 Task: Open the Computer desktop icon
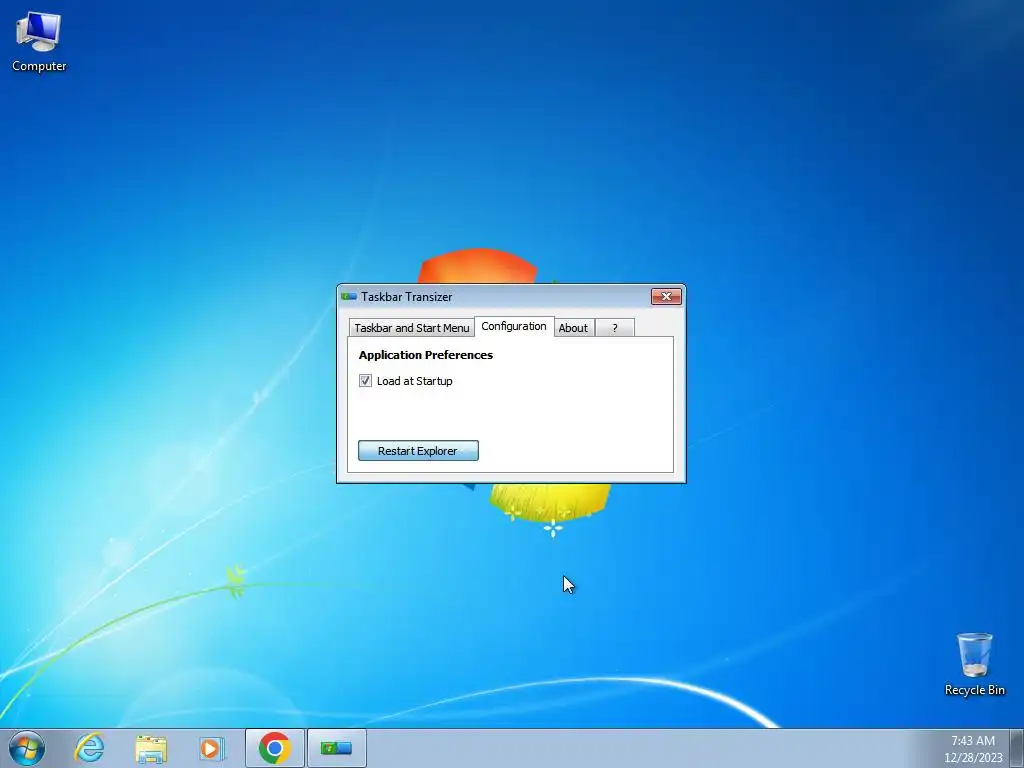coord(39,42)
